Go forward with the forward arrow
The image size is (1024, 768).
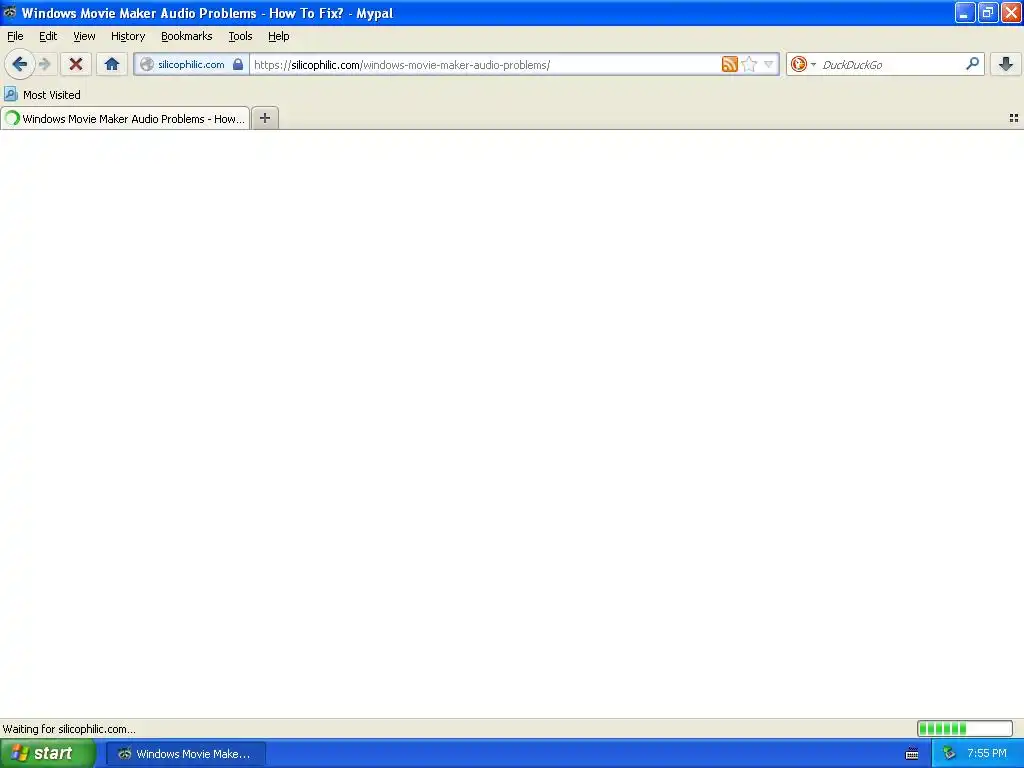coord(45,64)
